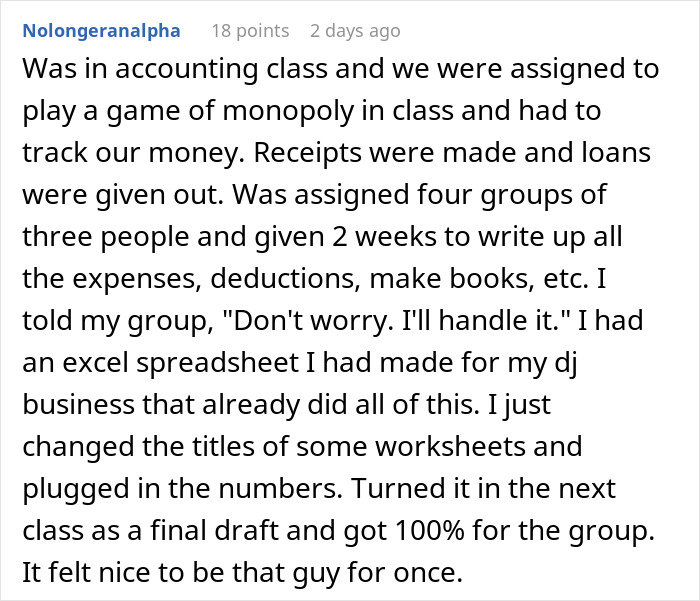Click the 18 points score label

[250, 30]
